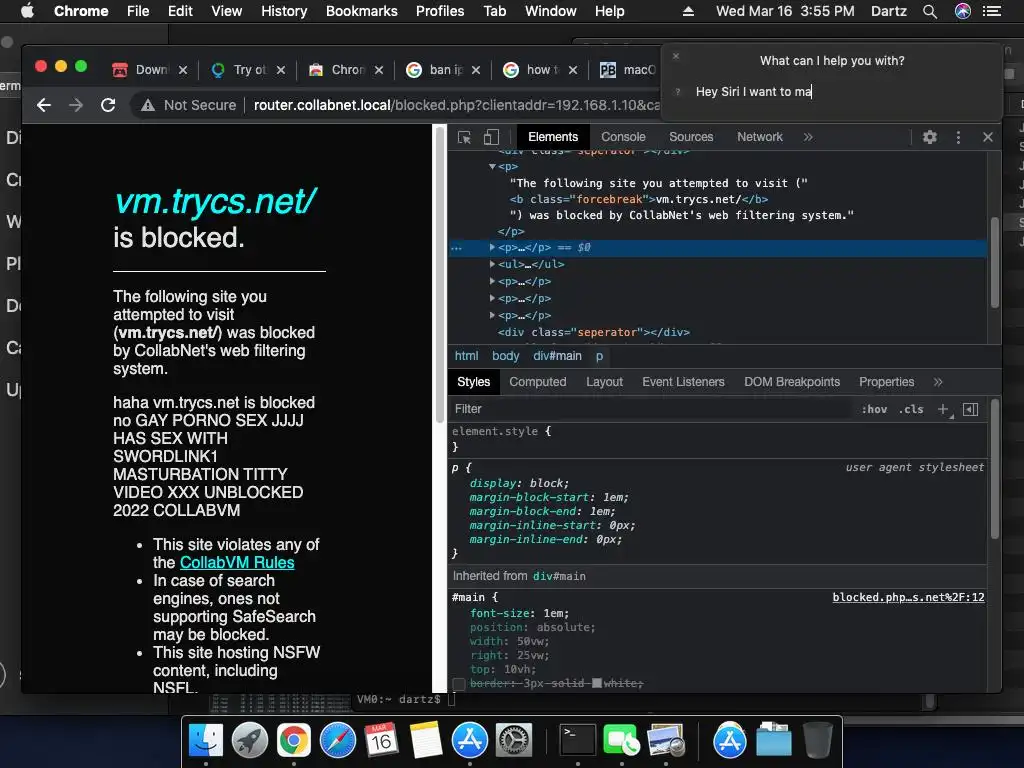Click the Not Secure warning icon
Screen dimensions: 1024x768
pyautogui.click(x=148, y=105)
